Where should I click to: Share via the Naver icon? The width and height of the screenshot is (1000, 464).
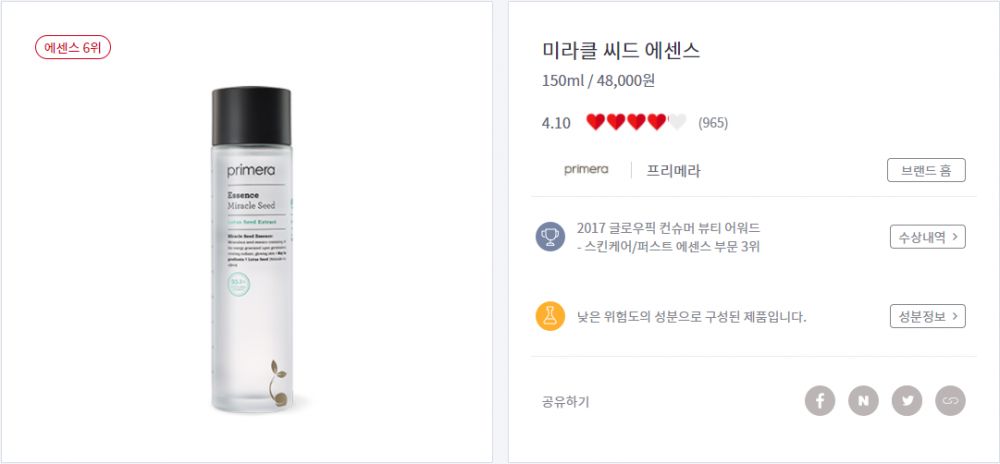click(863, 401)
